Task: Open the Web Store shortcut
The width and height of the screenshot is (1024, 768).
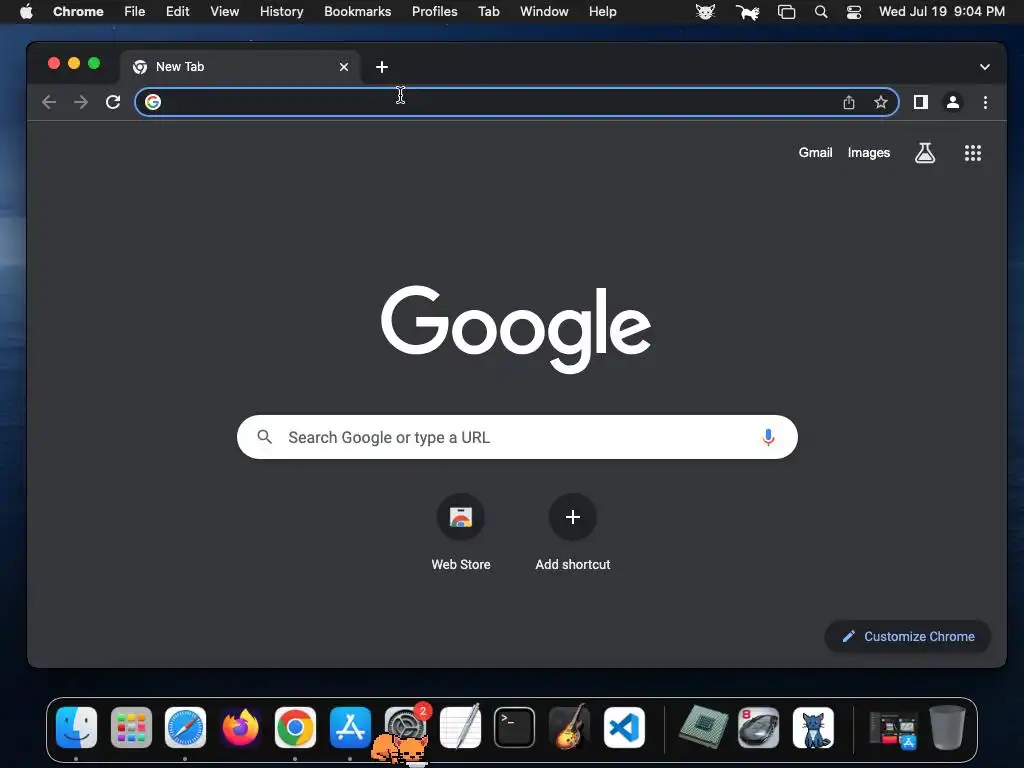Action: point(460,533)
